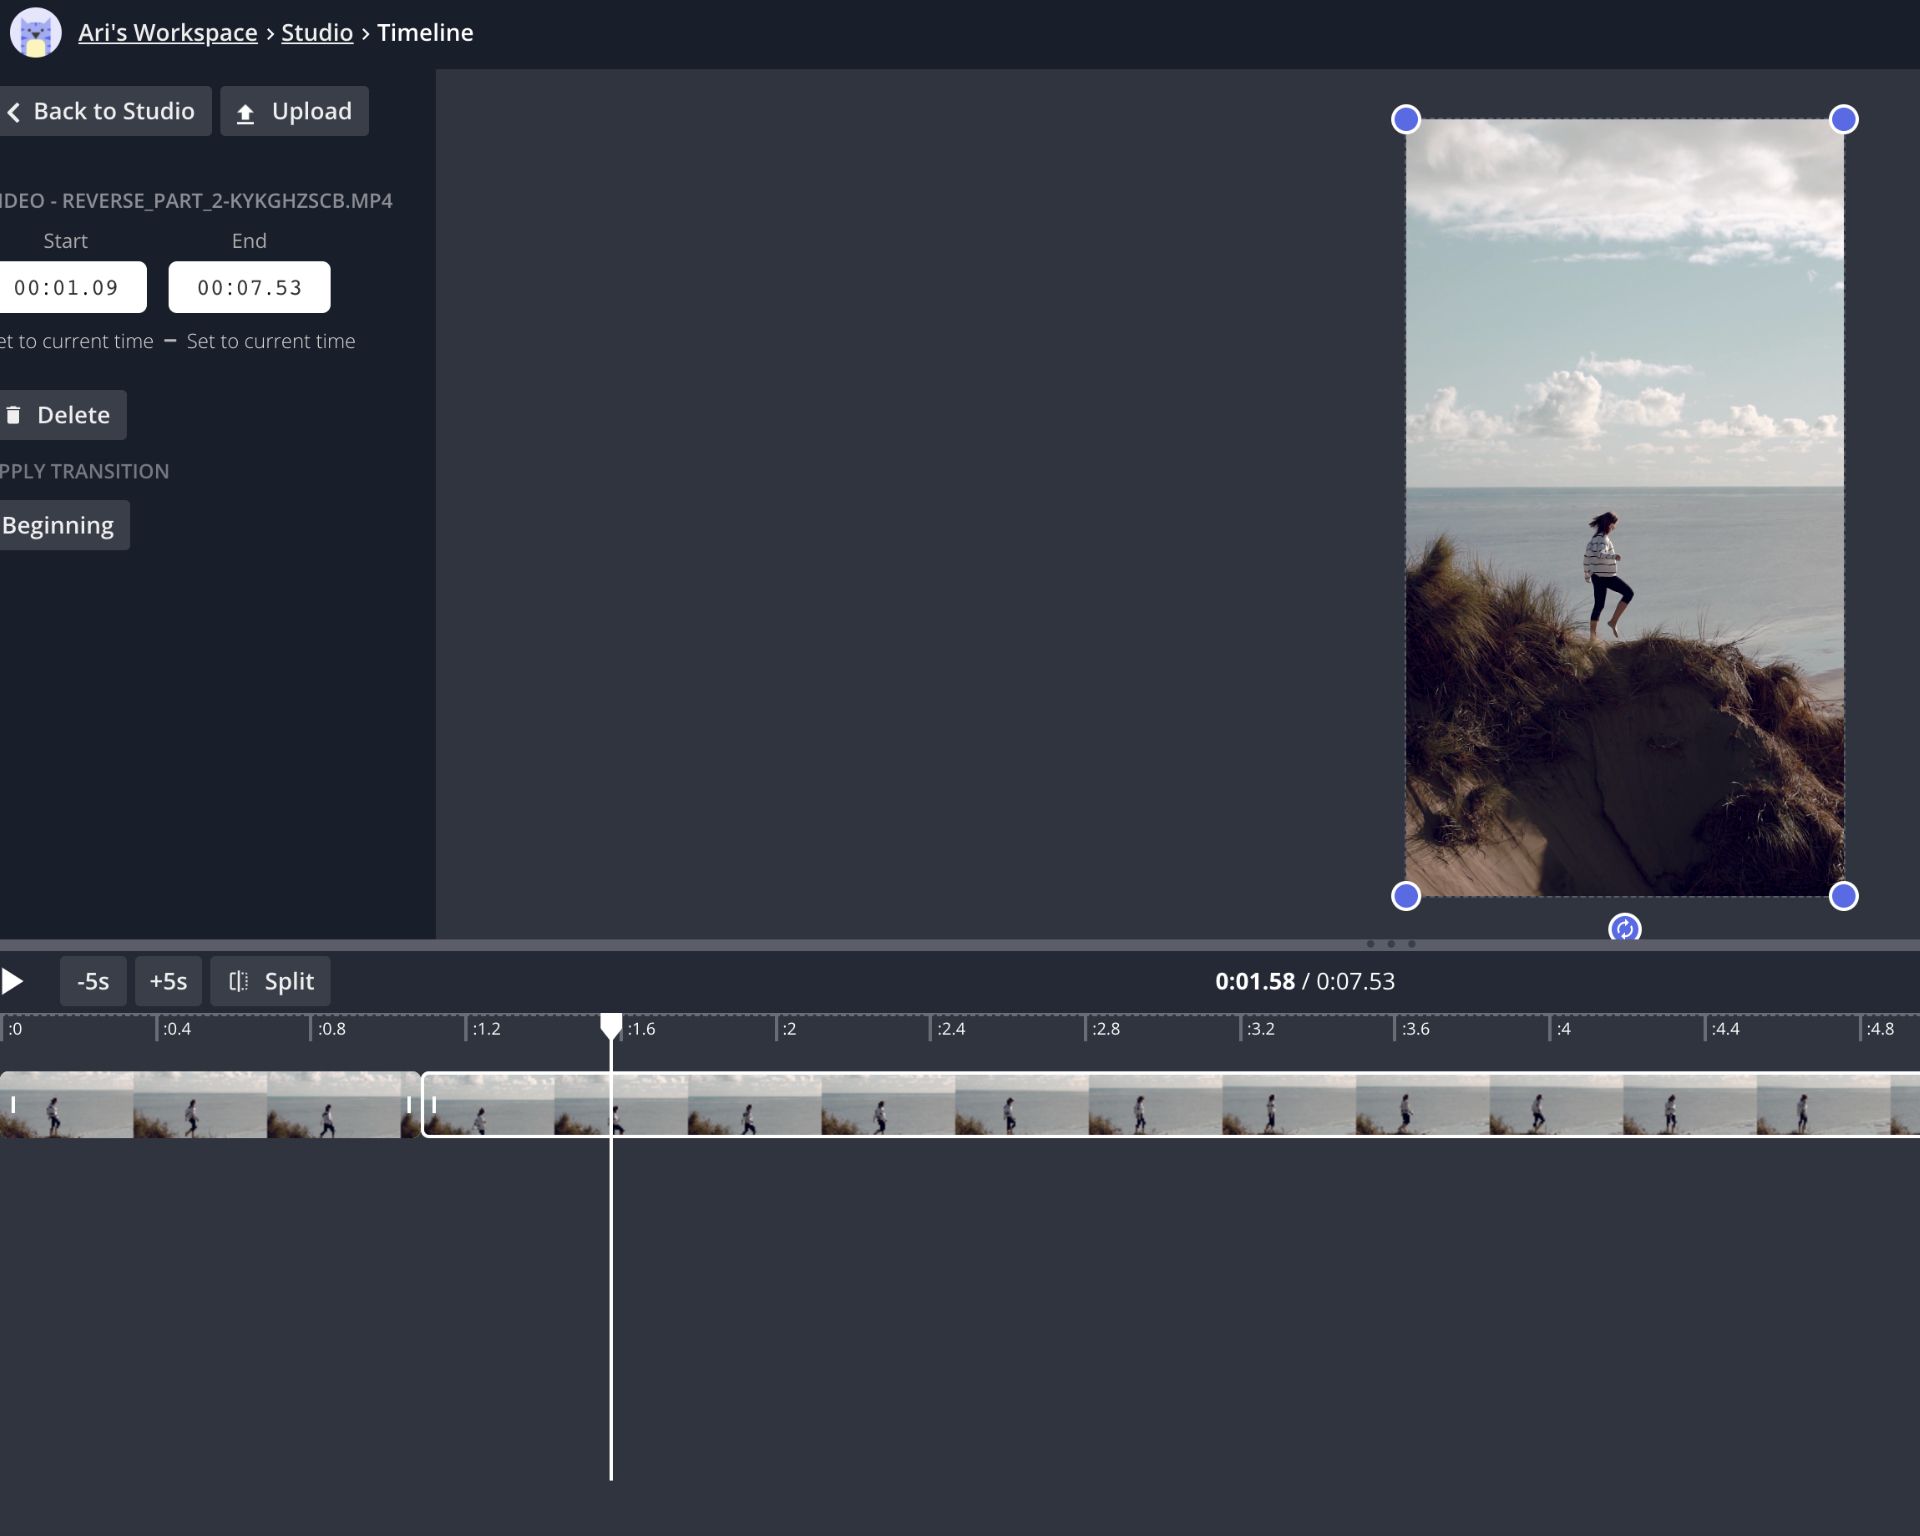This screenshot has height=1536, width=1920.
Task: Click the rotate handle below the video
Action: pyautogui.click(x=1624, y=929)
